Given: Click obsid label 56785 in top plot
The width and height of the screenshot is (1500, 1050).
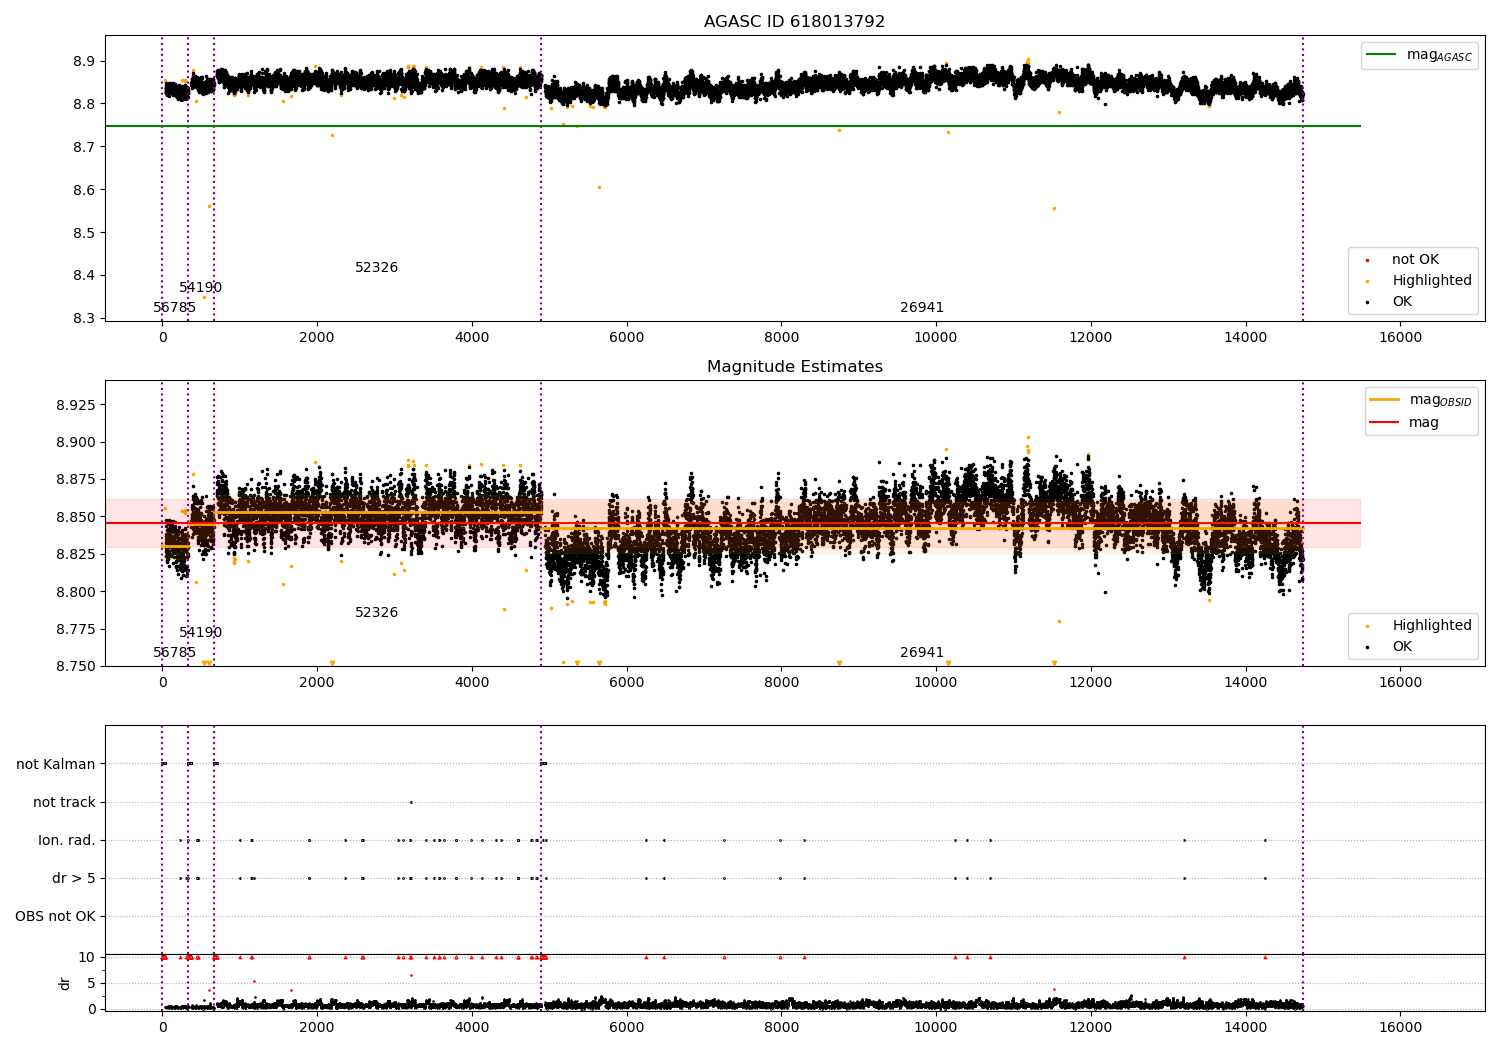Looking at the screenshot, I should pos(174,308).
